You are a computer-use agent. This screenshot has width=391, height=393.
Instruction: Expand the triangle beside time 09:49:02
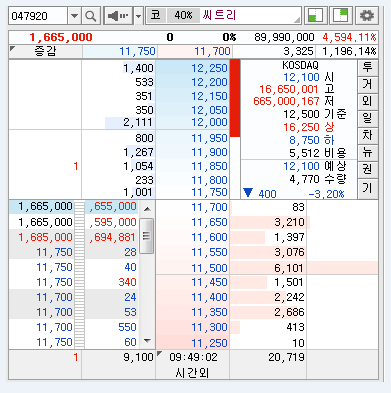[159, 353]
